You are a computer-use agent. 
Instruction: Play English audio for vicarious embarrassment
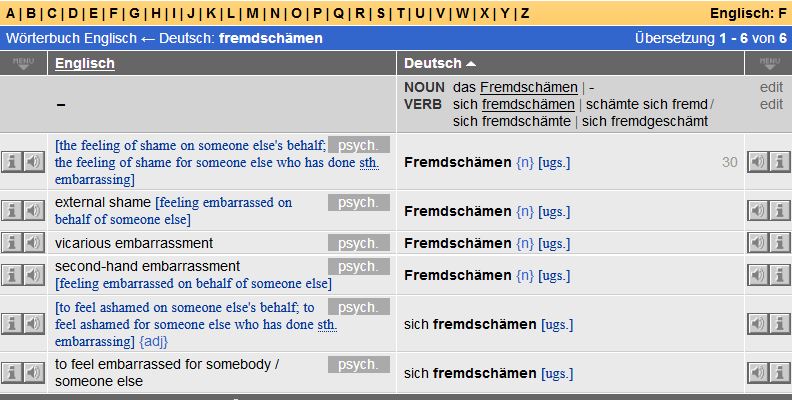[x=34, y=243]
